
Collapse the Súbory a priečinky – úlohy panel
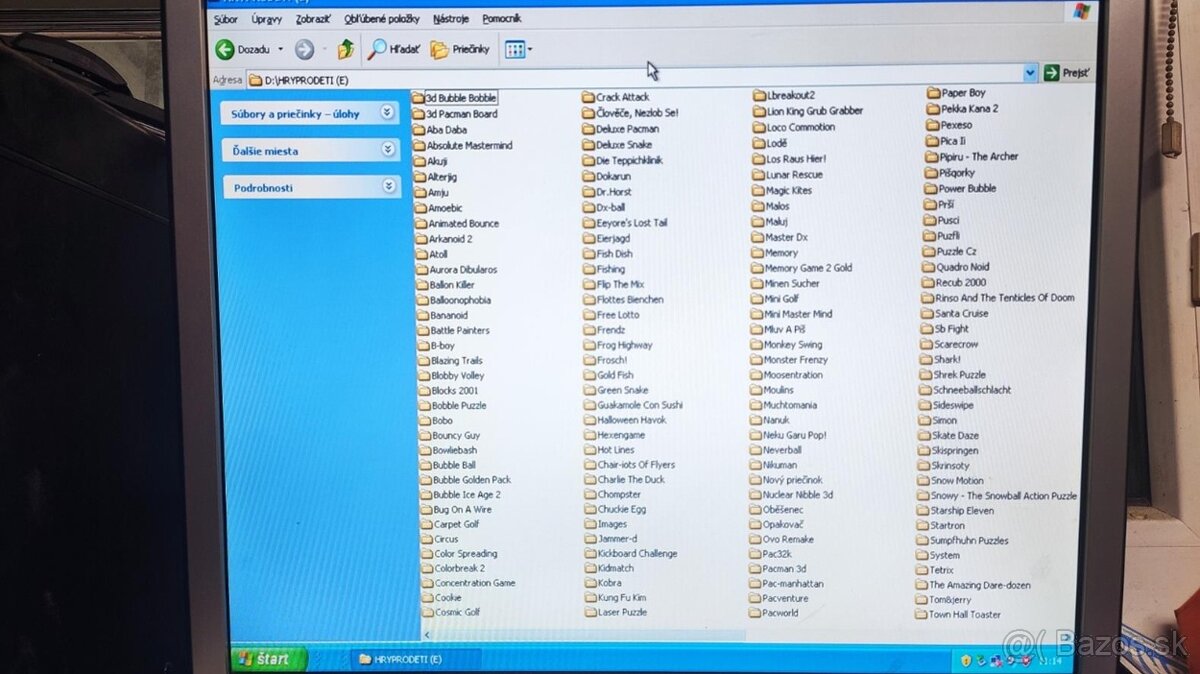tap(387, 113)
